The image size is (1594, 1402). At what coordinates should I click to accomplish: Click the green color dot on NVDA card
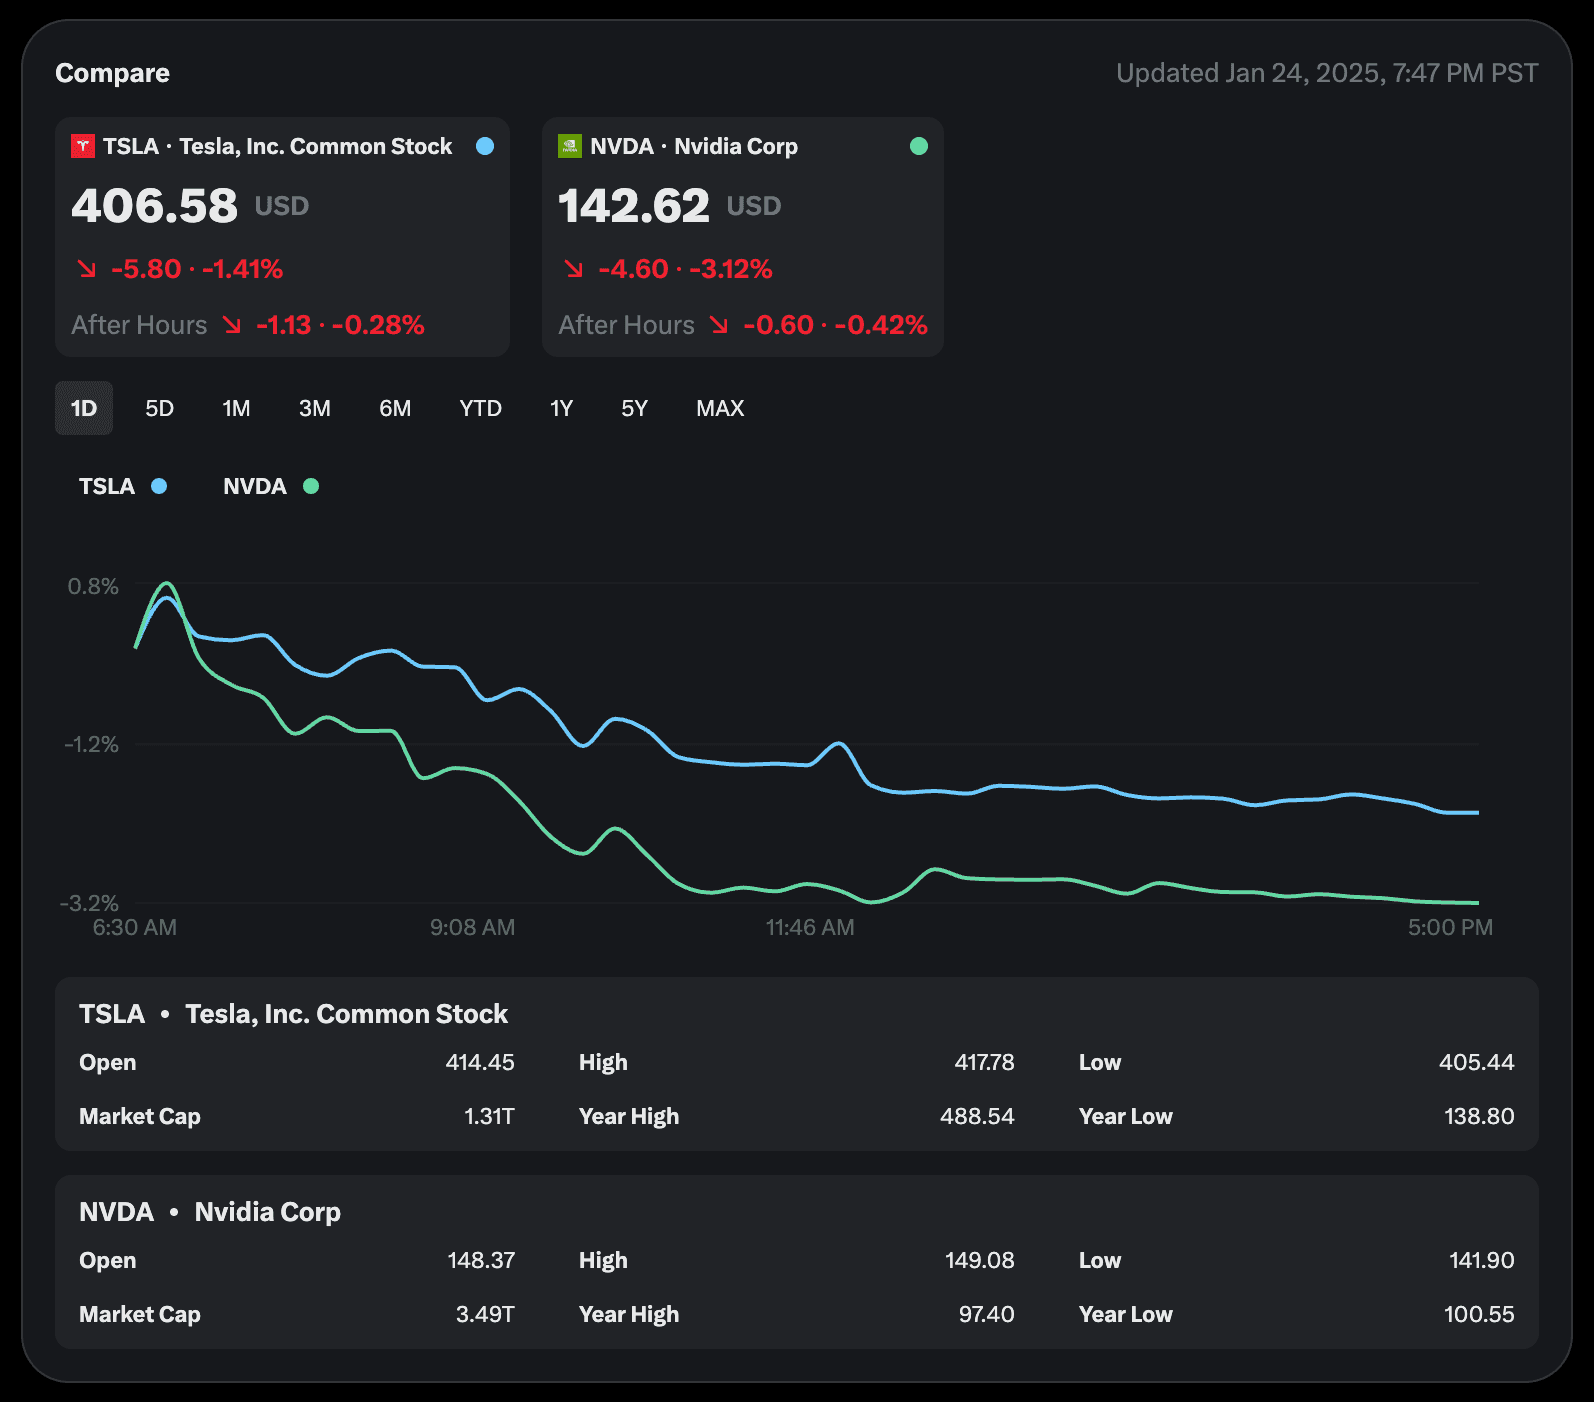[x=919, y=146]
